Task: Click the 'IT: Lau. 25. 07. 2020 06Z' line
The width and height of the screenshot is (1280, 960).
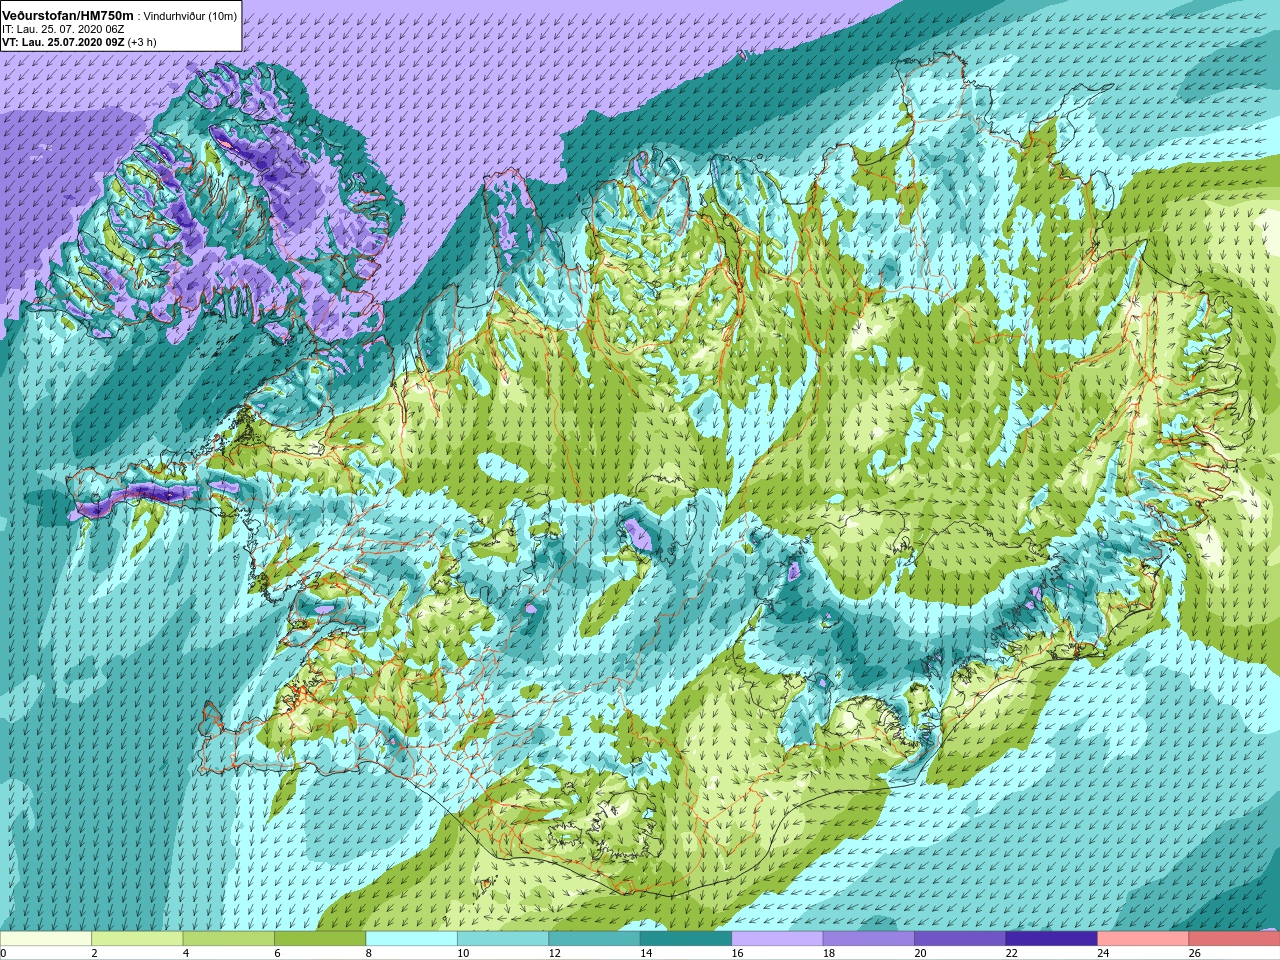Action: (63, 30)
